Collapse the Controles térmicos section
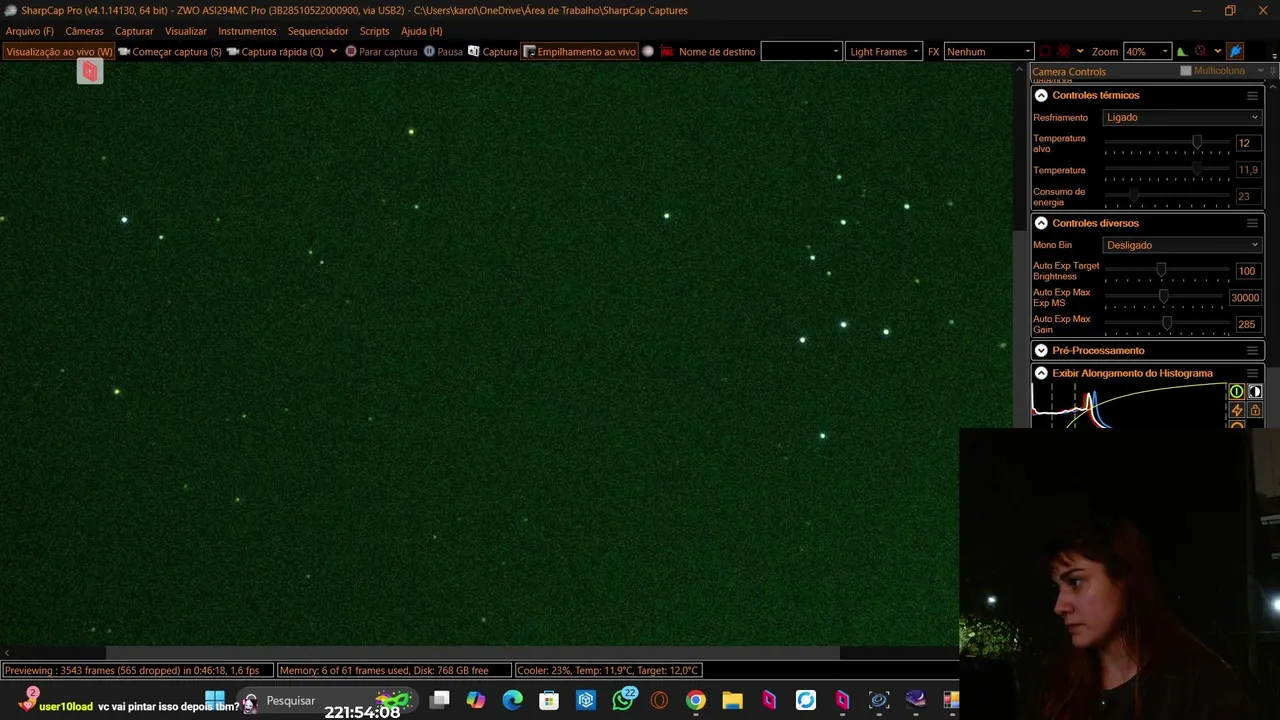 point(1041,95)
